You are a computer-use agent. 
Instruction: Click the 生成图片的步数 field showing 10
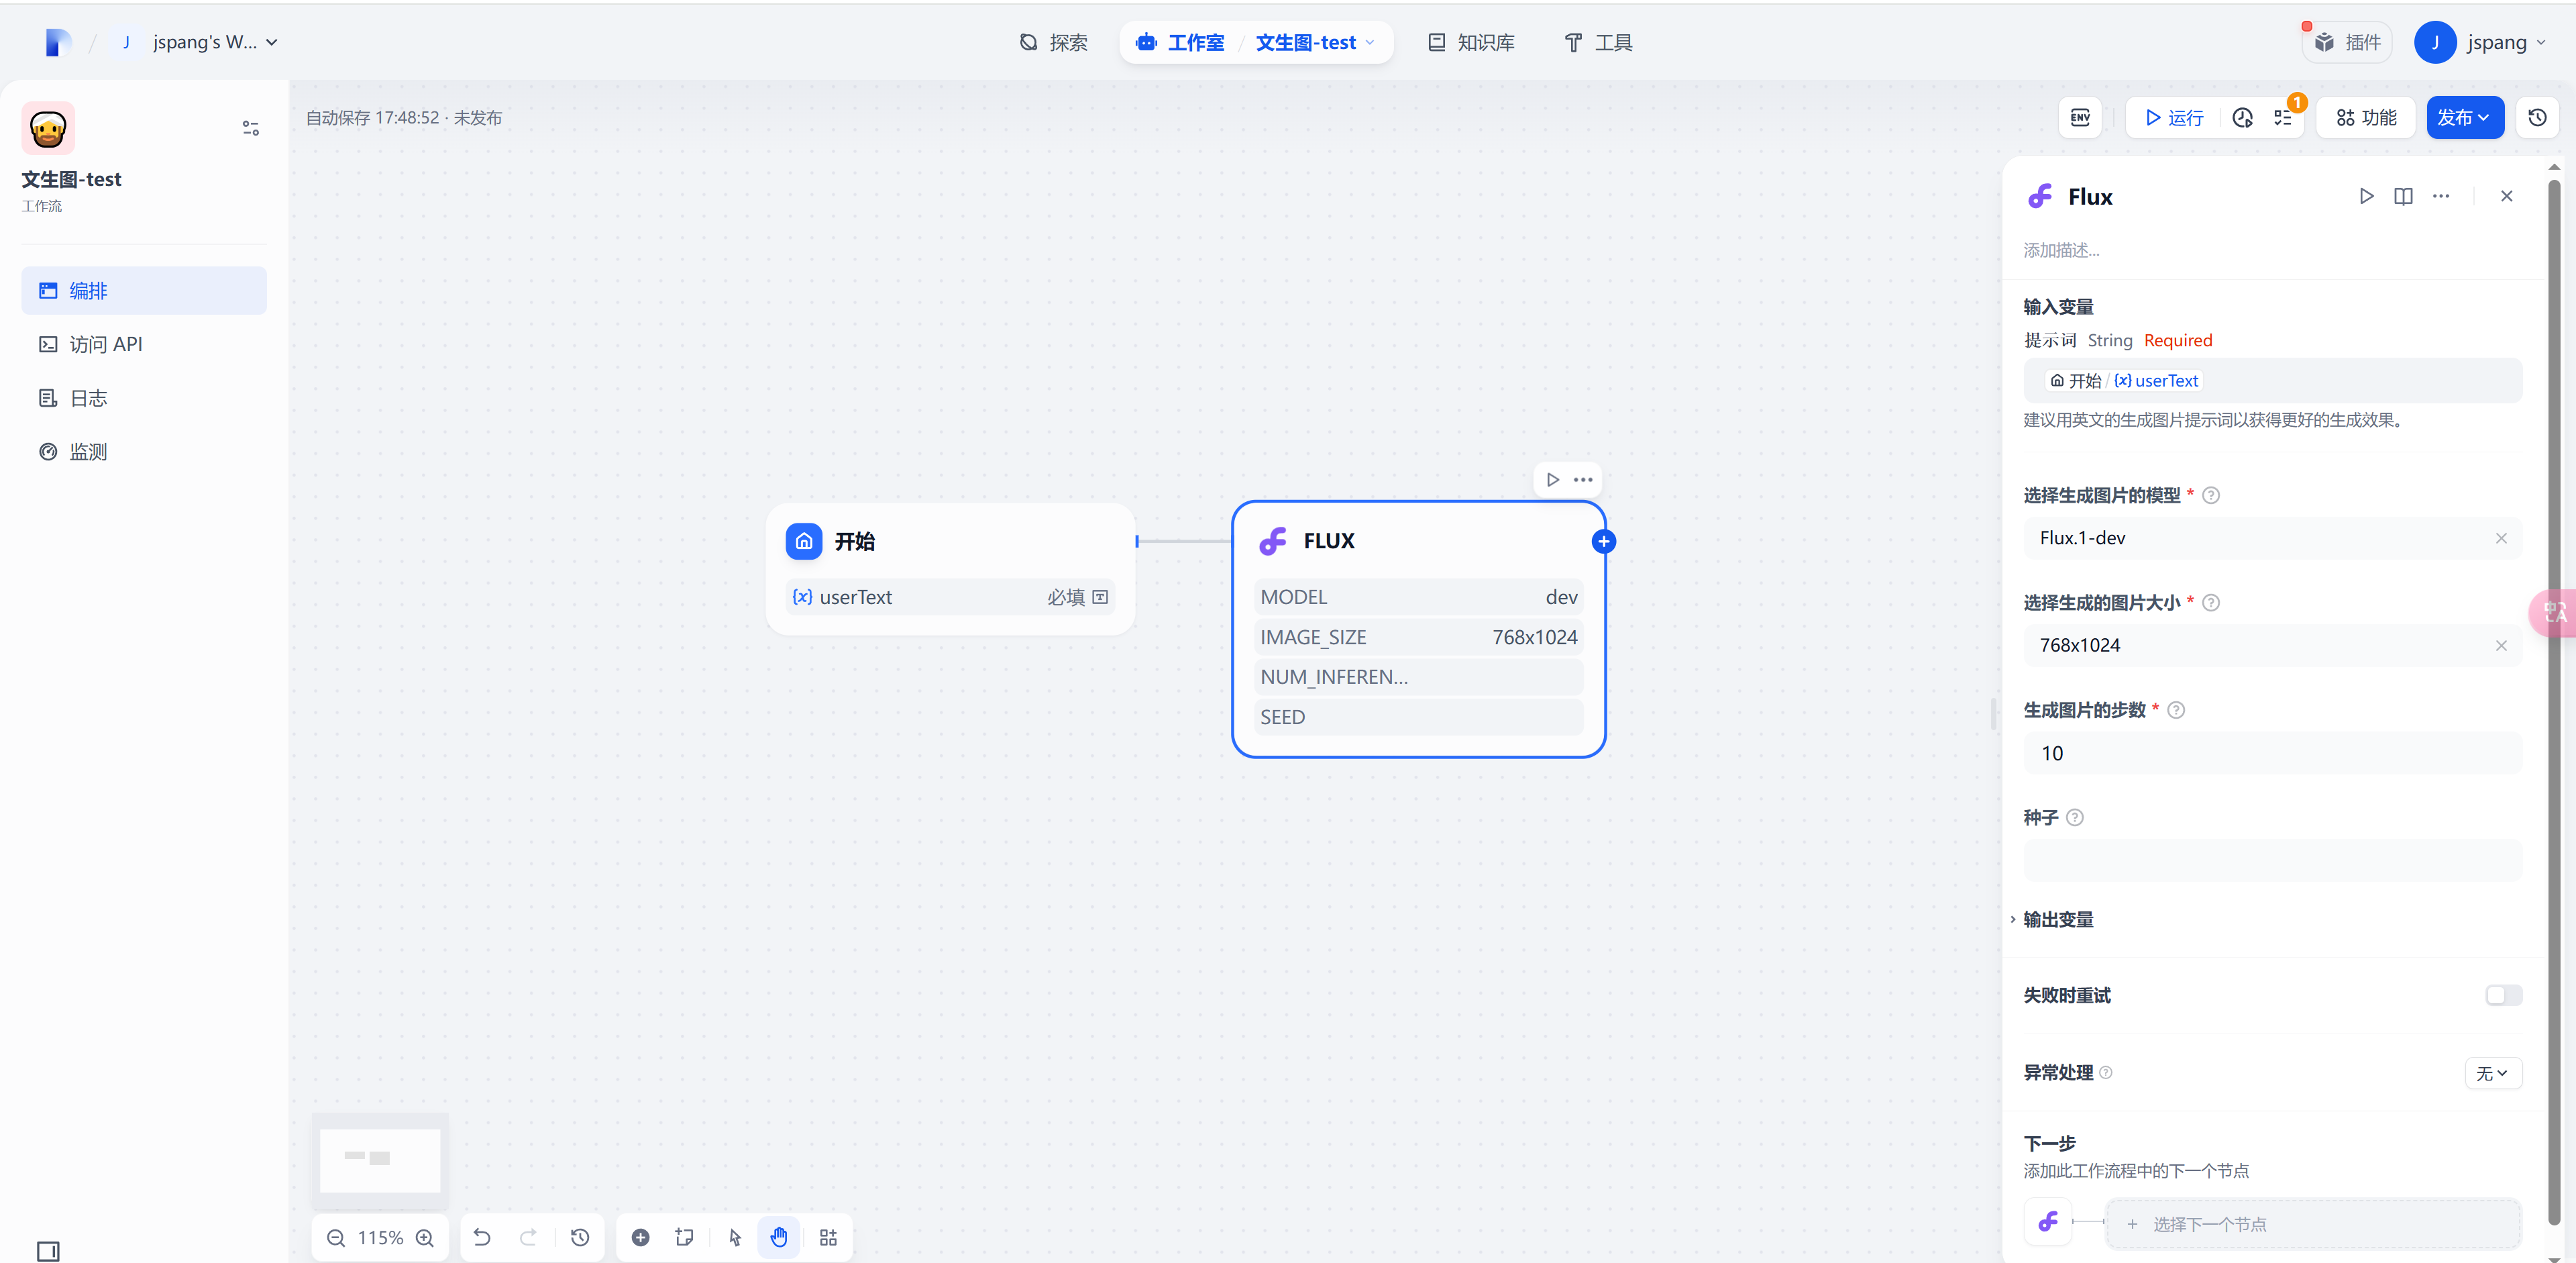pyautogui.click(x=2272, y=753)
